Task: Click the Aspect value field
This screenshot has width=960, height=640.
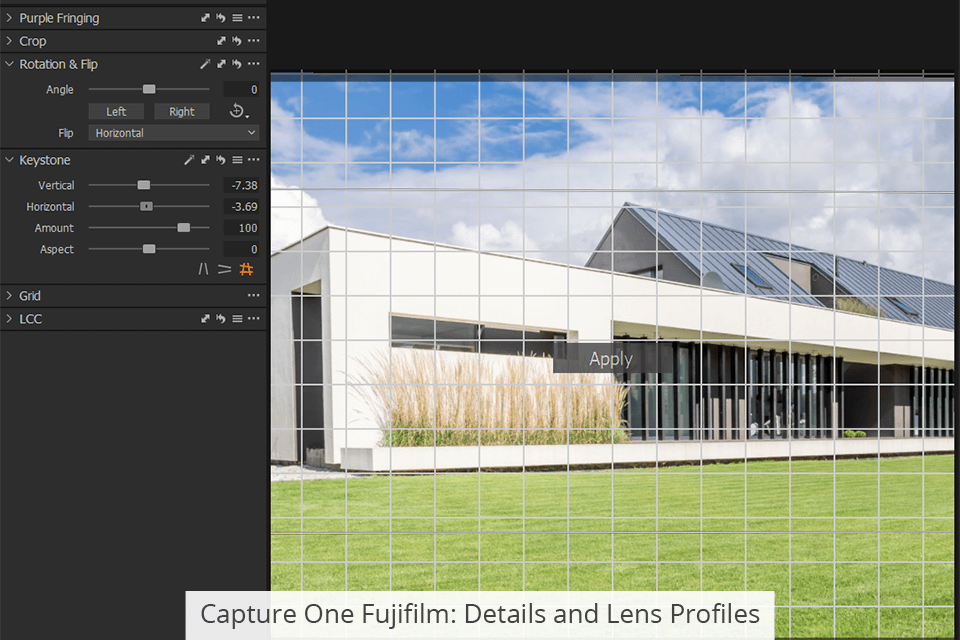Action: [x=241, y=249]
